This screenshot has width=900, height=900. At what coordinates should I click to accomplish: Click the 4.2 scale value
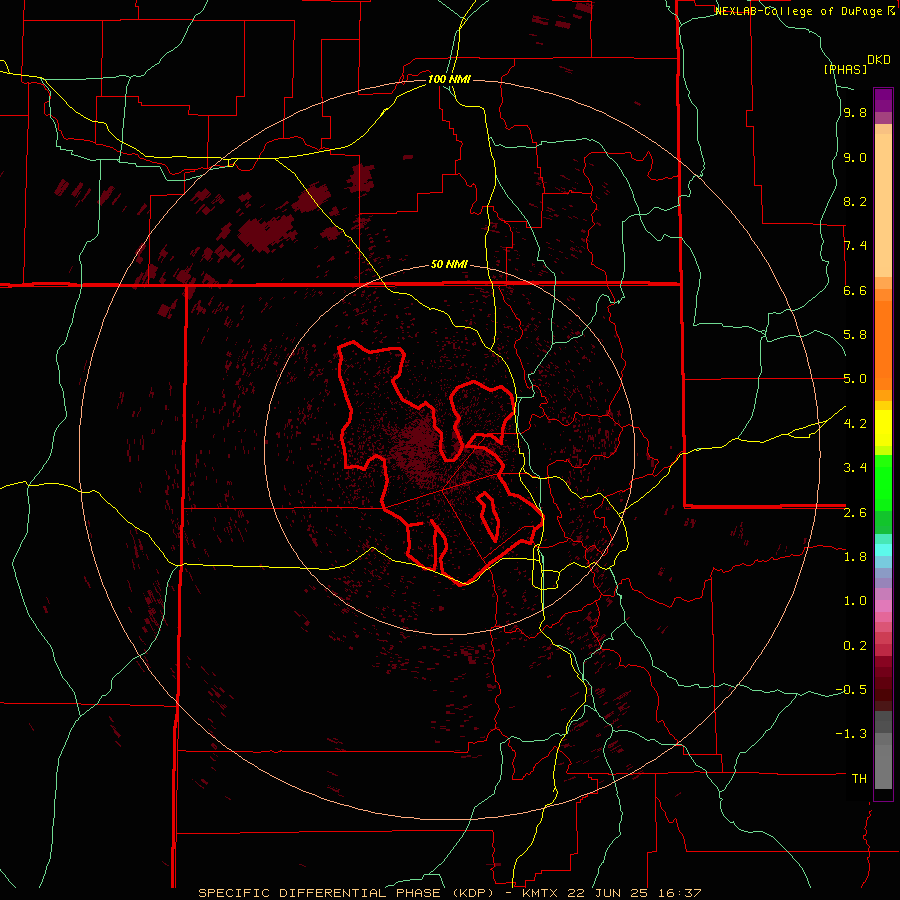(855, 424)
